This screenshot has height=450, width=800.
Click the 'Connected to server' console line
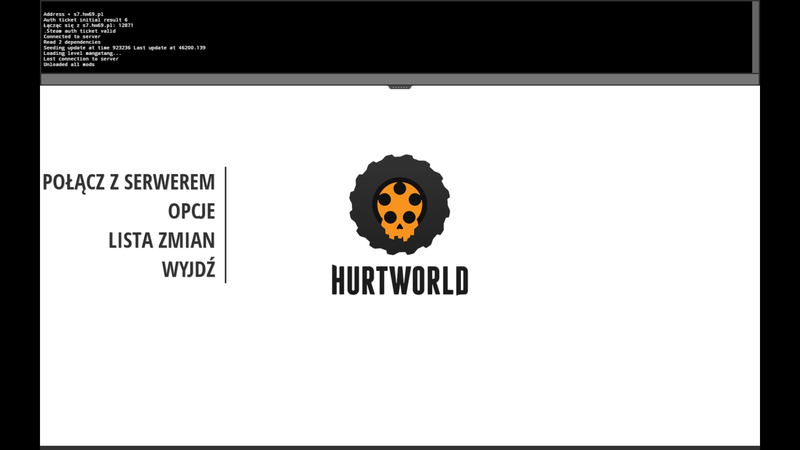tap(72, 37)
